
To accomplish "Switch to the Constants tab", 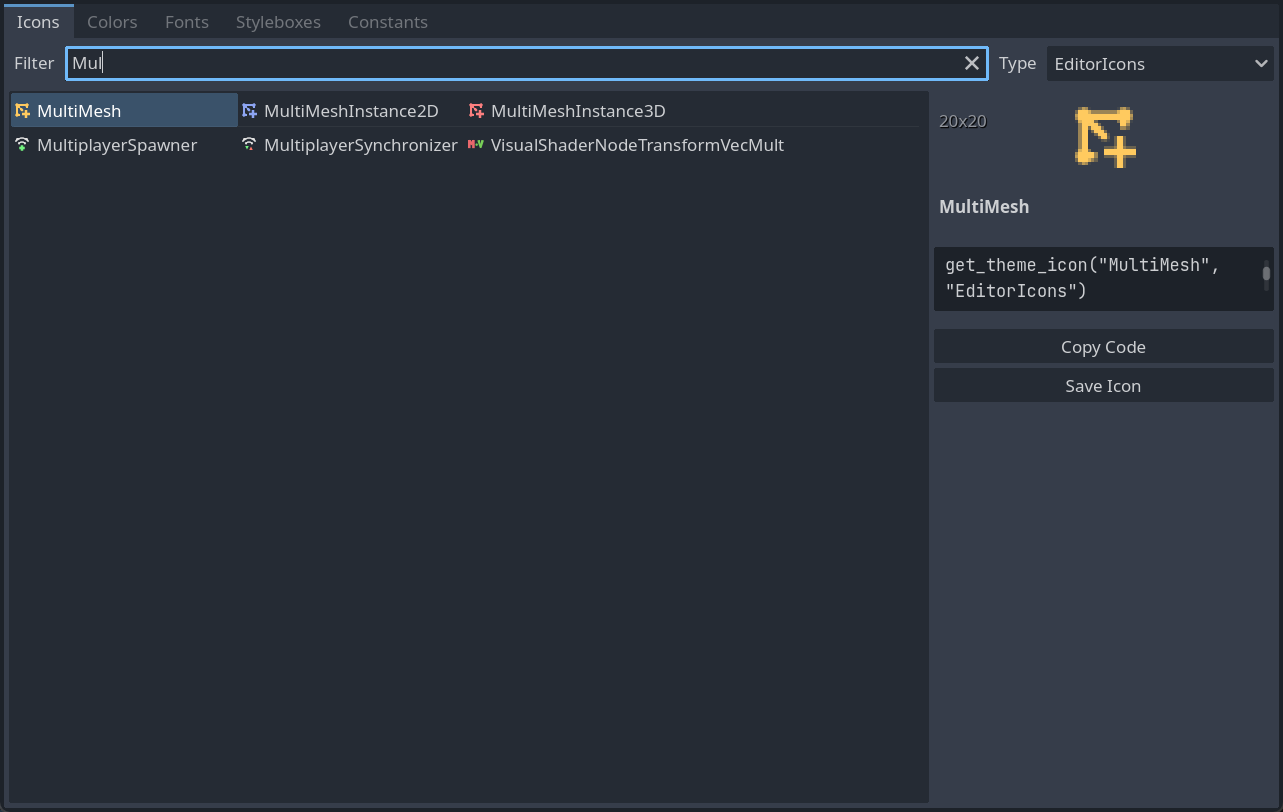I will click(x=388, y=21).
